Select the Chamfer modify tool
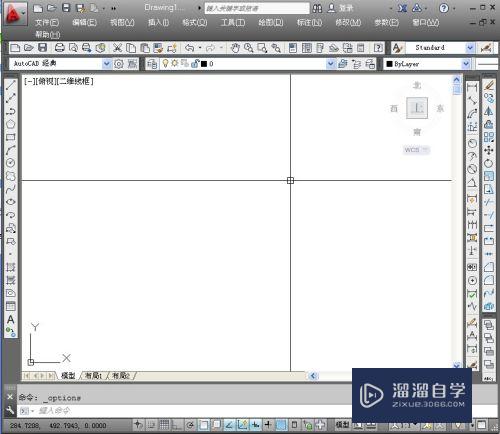Viewport: 500px width, 434px height. point(489,267)
